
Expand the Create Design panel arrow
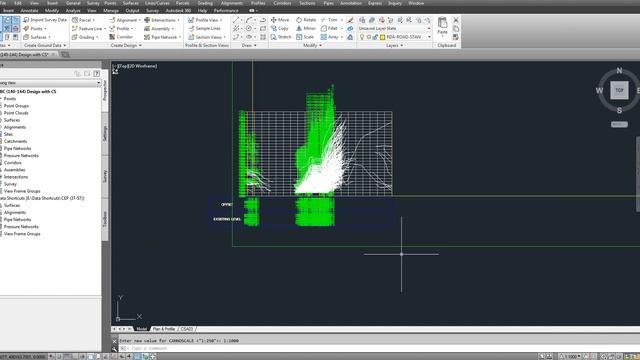[140, 45]
